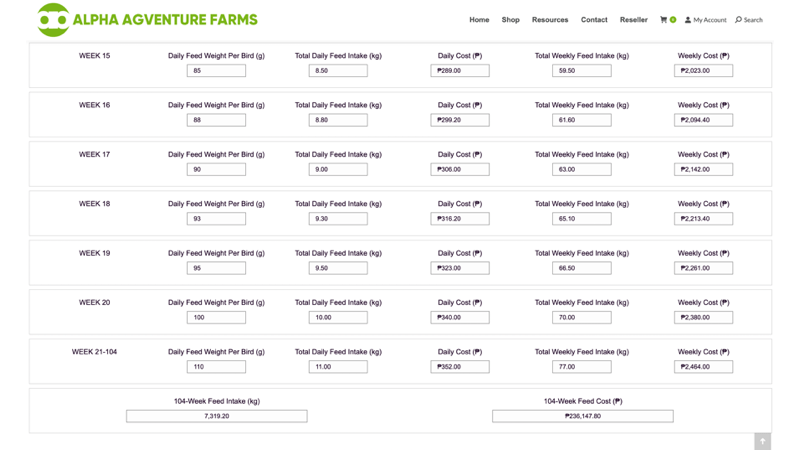Image resolution: width=800 pixels, height=450 pixels.
Task: Open the Resources menu
Action: pyautogui.click(x=550, y=20)
